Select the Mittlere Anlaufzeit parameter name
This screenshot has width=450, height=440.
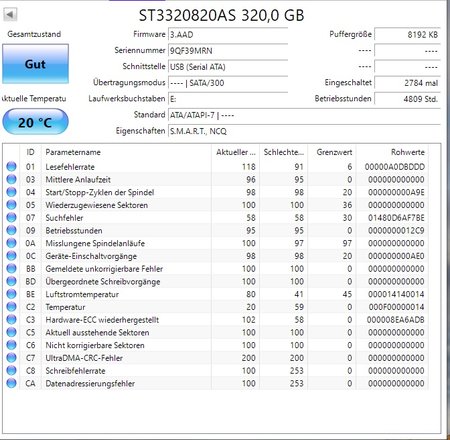78,179
